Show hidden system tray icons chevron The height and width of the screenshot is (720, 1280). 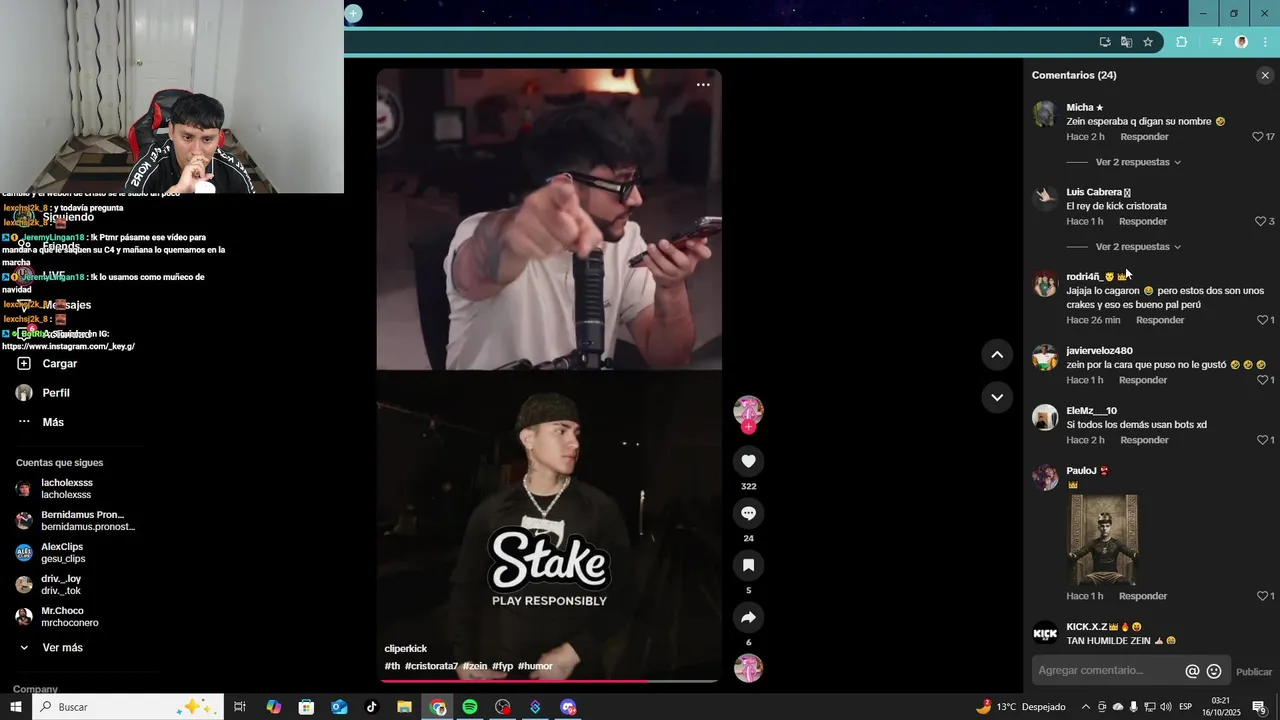tap(1086, 707)
